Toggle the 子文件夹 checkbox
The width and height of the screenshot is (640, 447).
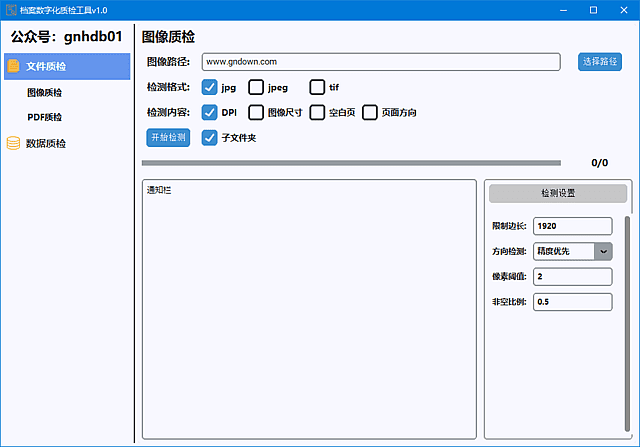210,137
